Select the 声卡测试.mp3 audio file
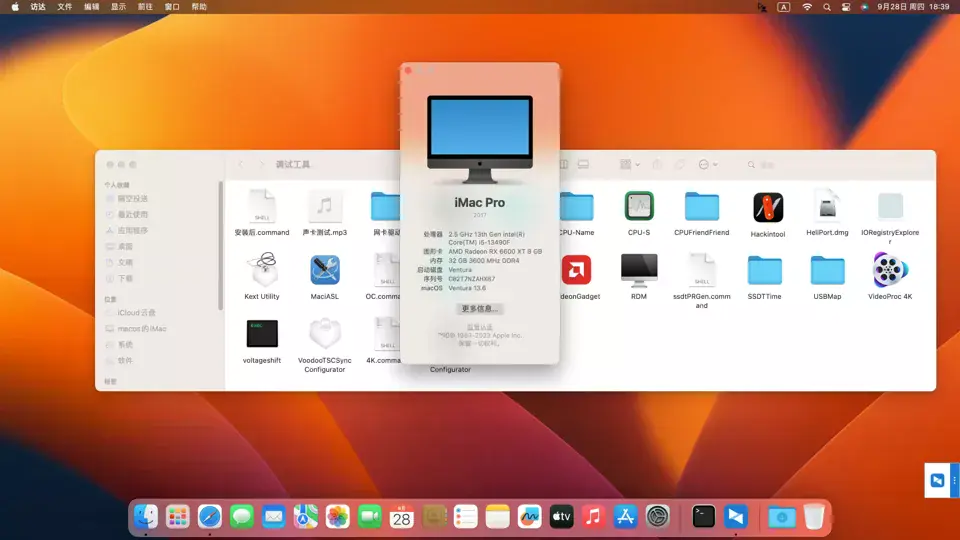Image resolution: width=960 pixels, height=540 pixels. (x=324, y=206)
